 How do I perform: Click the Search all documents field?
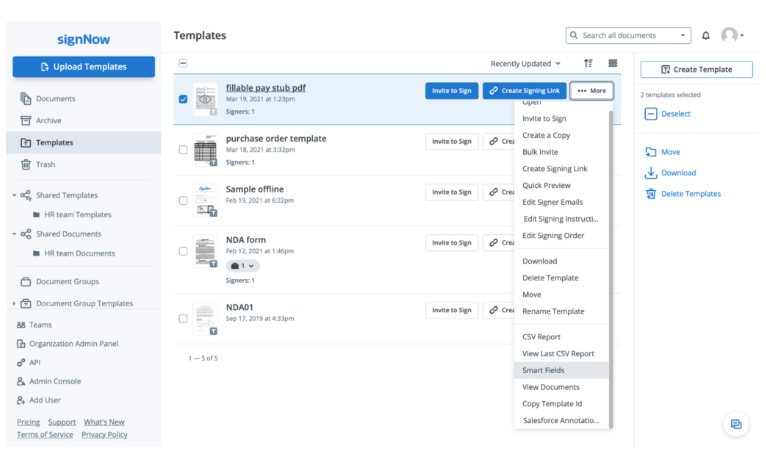[x=628, y=36]
